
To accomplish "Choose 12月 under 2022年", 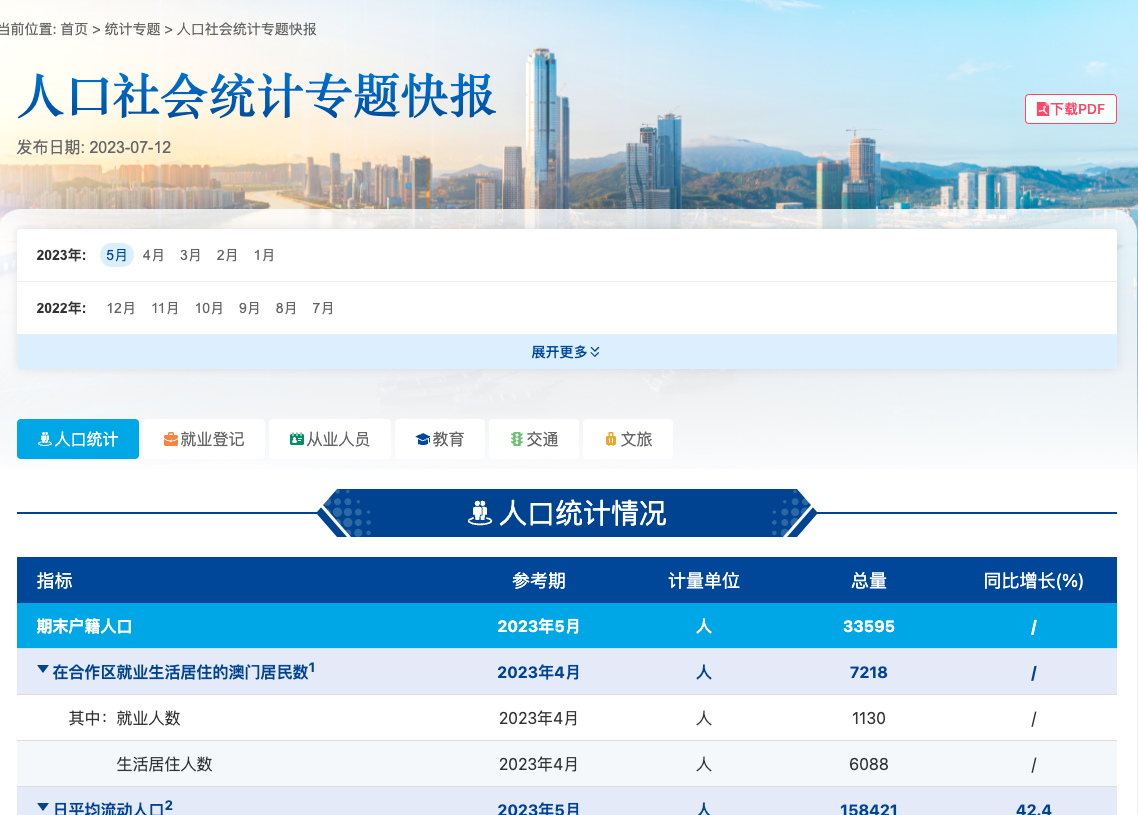I will (x=121, y=308).
